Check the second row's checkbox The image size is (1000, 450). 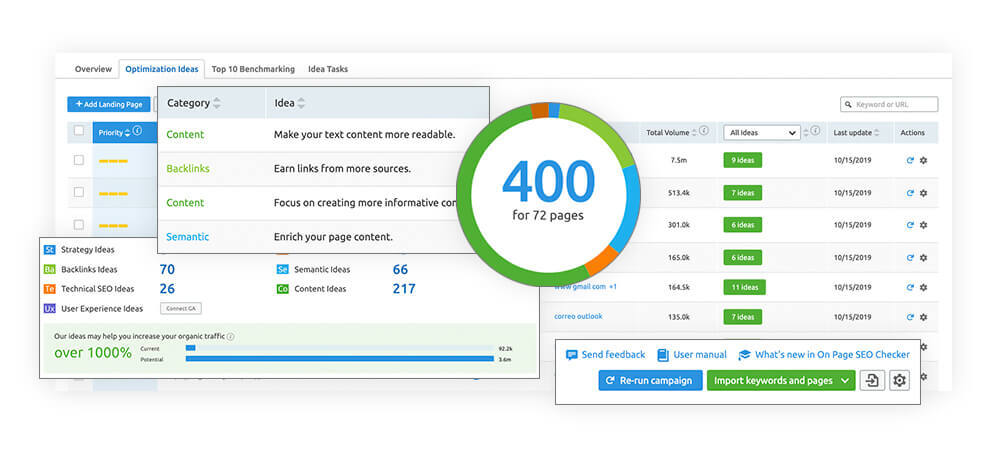click(78, 192)
